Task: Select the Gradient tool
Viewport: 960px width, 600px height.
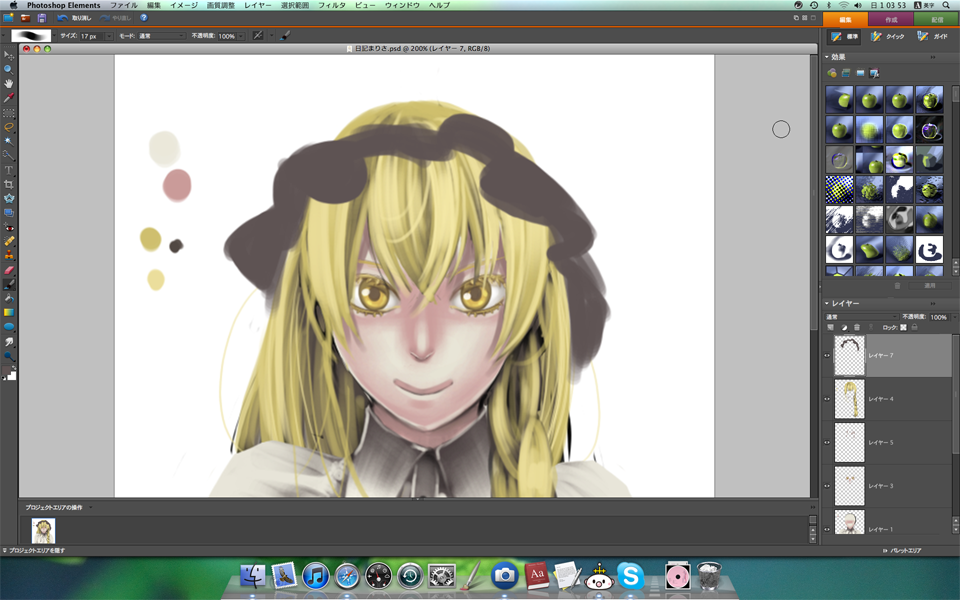Action: click(x=9, y=312)
